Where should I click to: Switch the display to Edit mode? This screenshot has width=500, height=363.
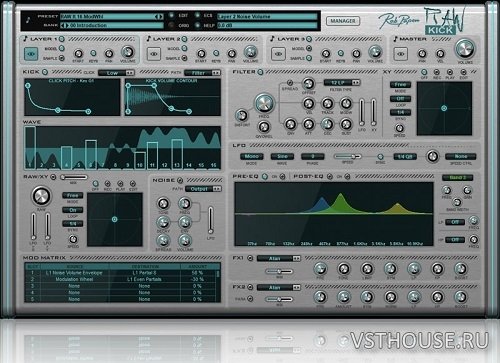pos(171,15)
